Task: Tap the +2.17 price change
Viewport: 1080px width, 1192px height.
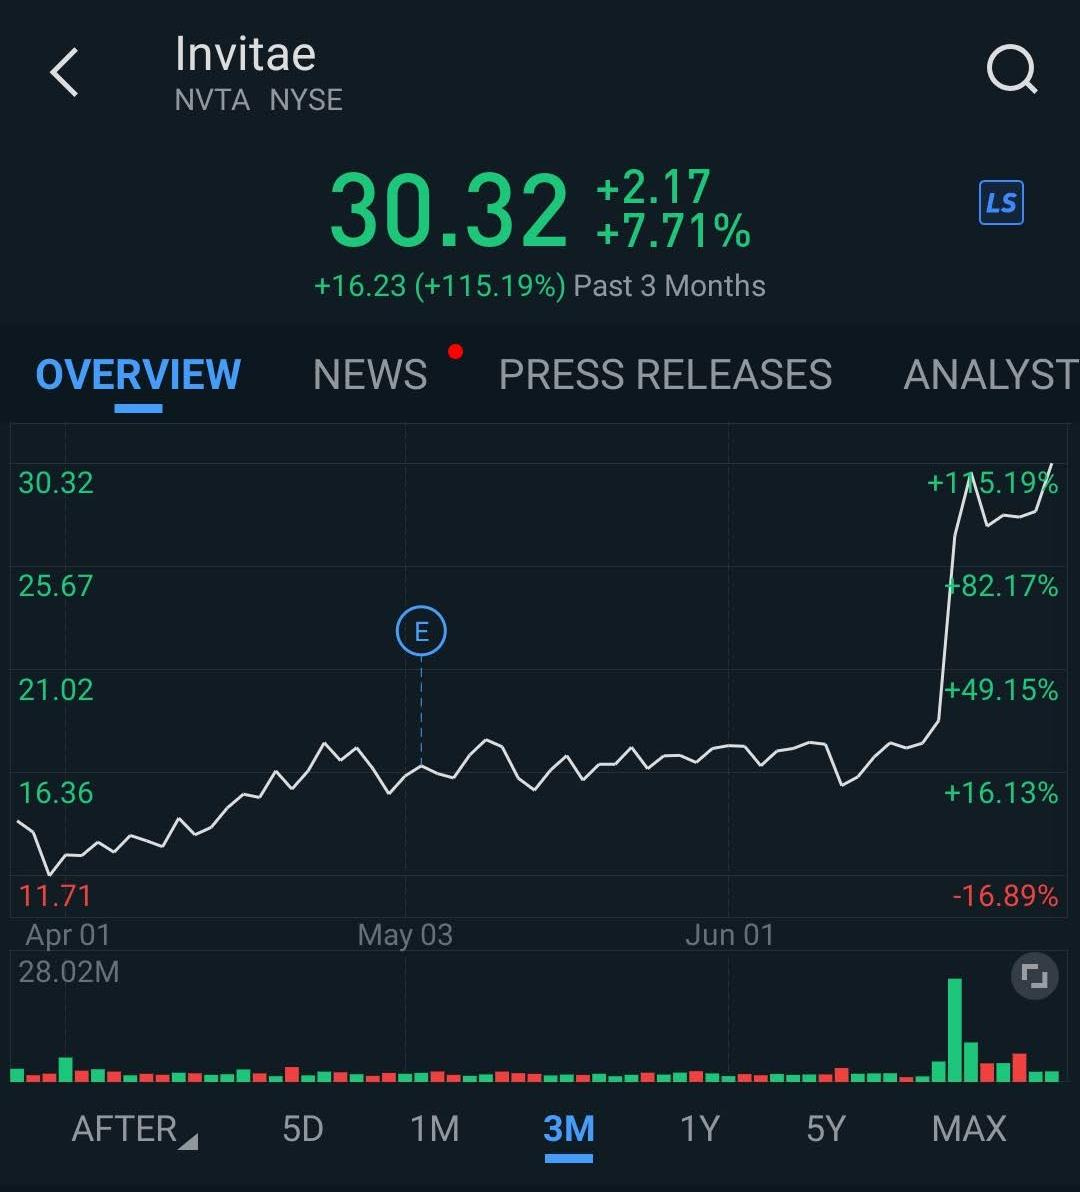Action: coord(654,187)
